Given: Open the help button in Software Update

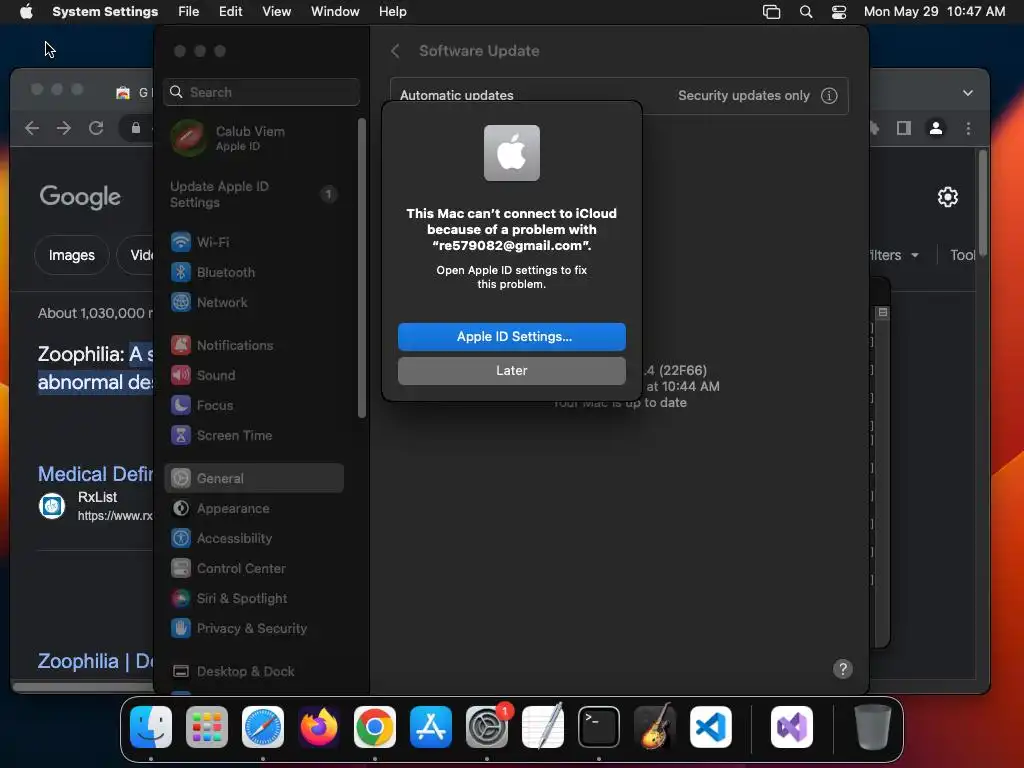Looking at the screenshot, I should 842,669.
